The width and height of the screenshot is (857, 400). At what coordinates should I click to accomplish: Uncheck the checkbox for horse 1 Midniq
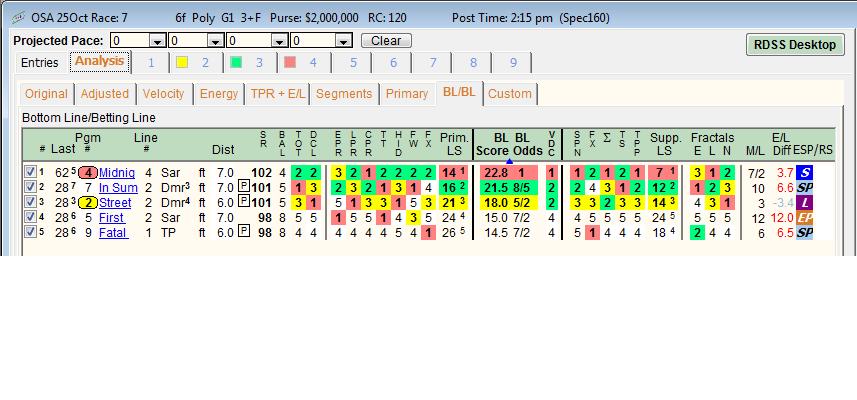click(x=30, y=173)
